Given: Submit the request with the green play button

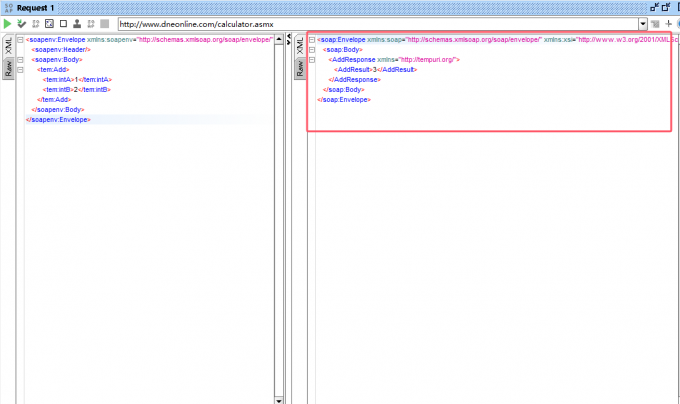Looking at the screenshot, I should pyautogui.click(x=7, y=24).
